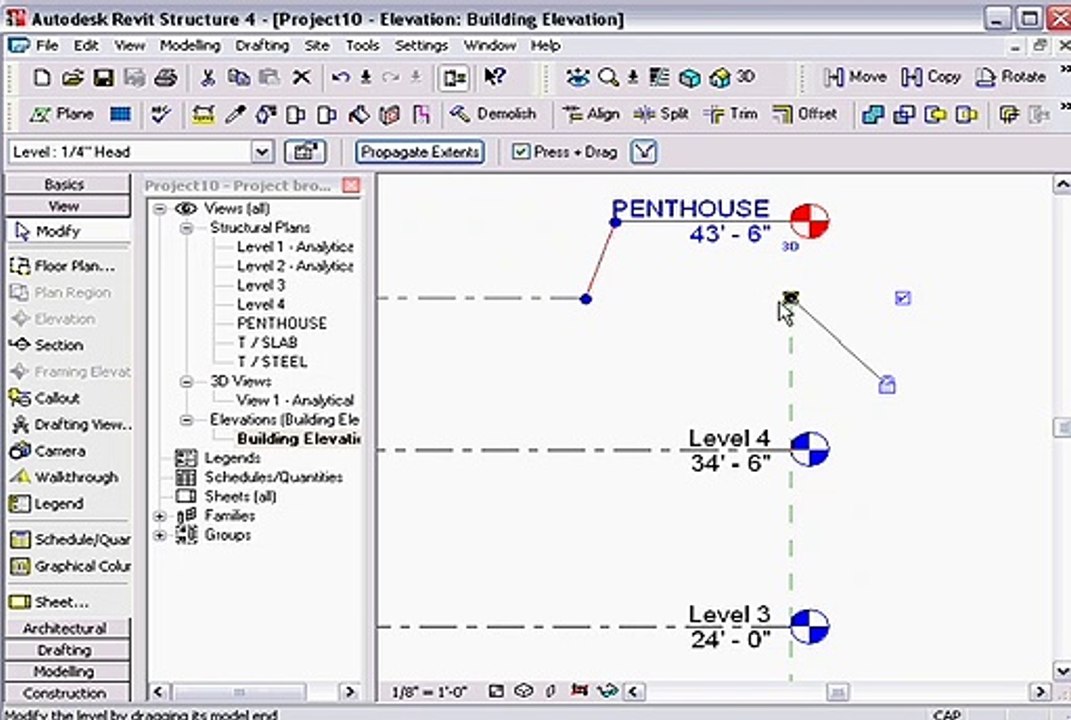Select the Align tool
Screen dimensions: 1071x720
click(591, 114)
